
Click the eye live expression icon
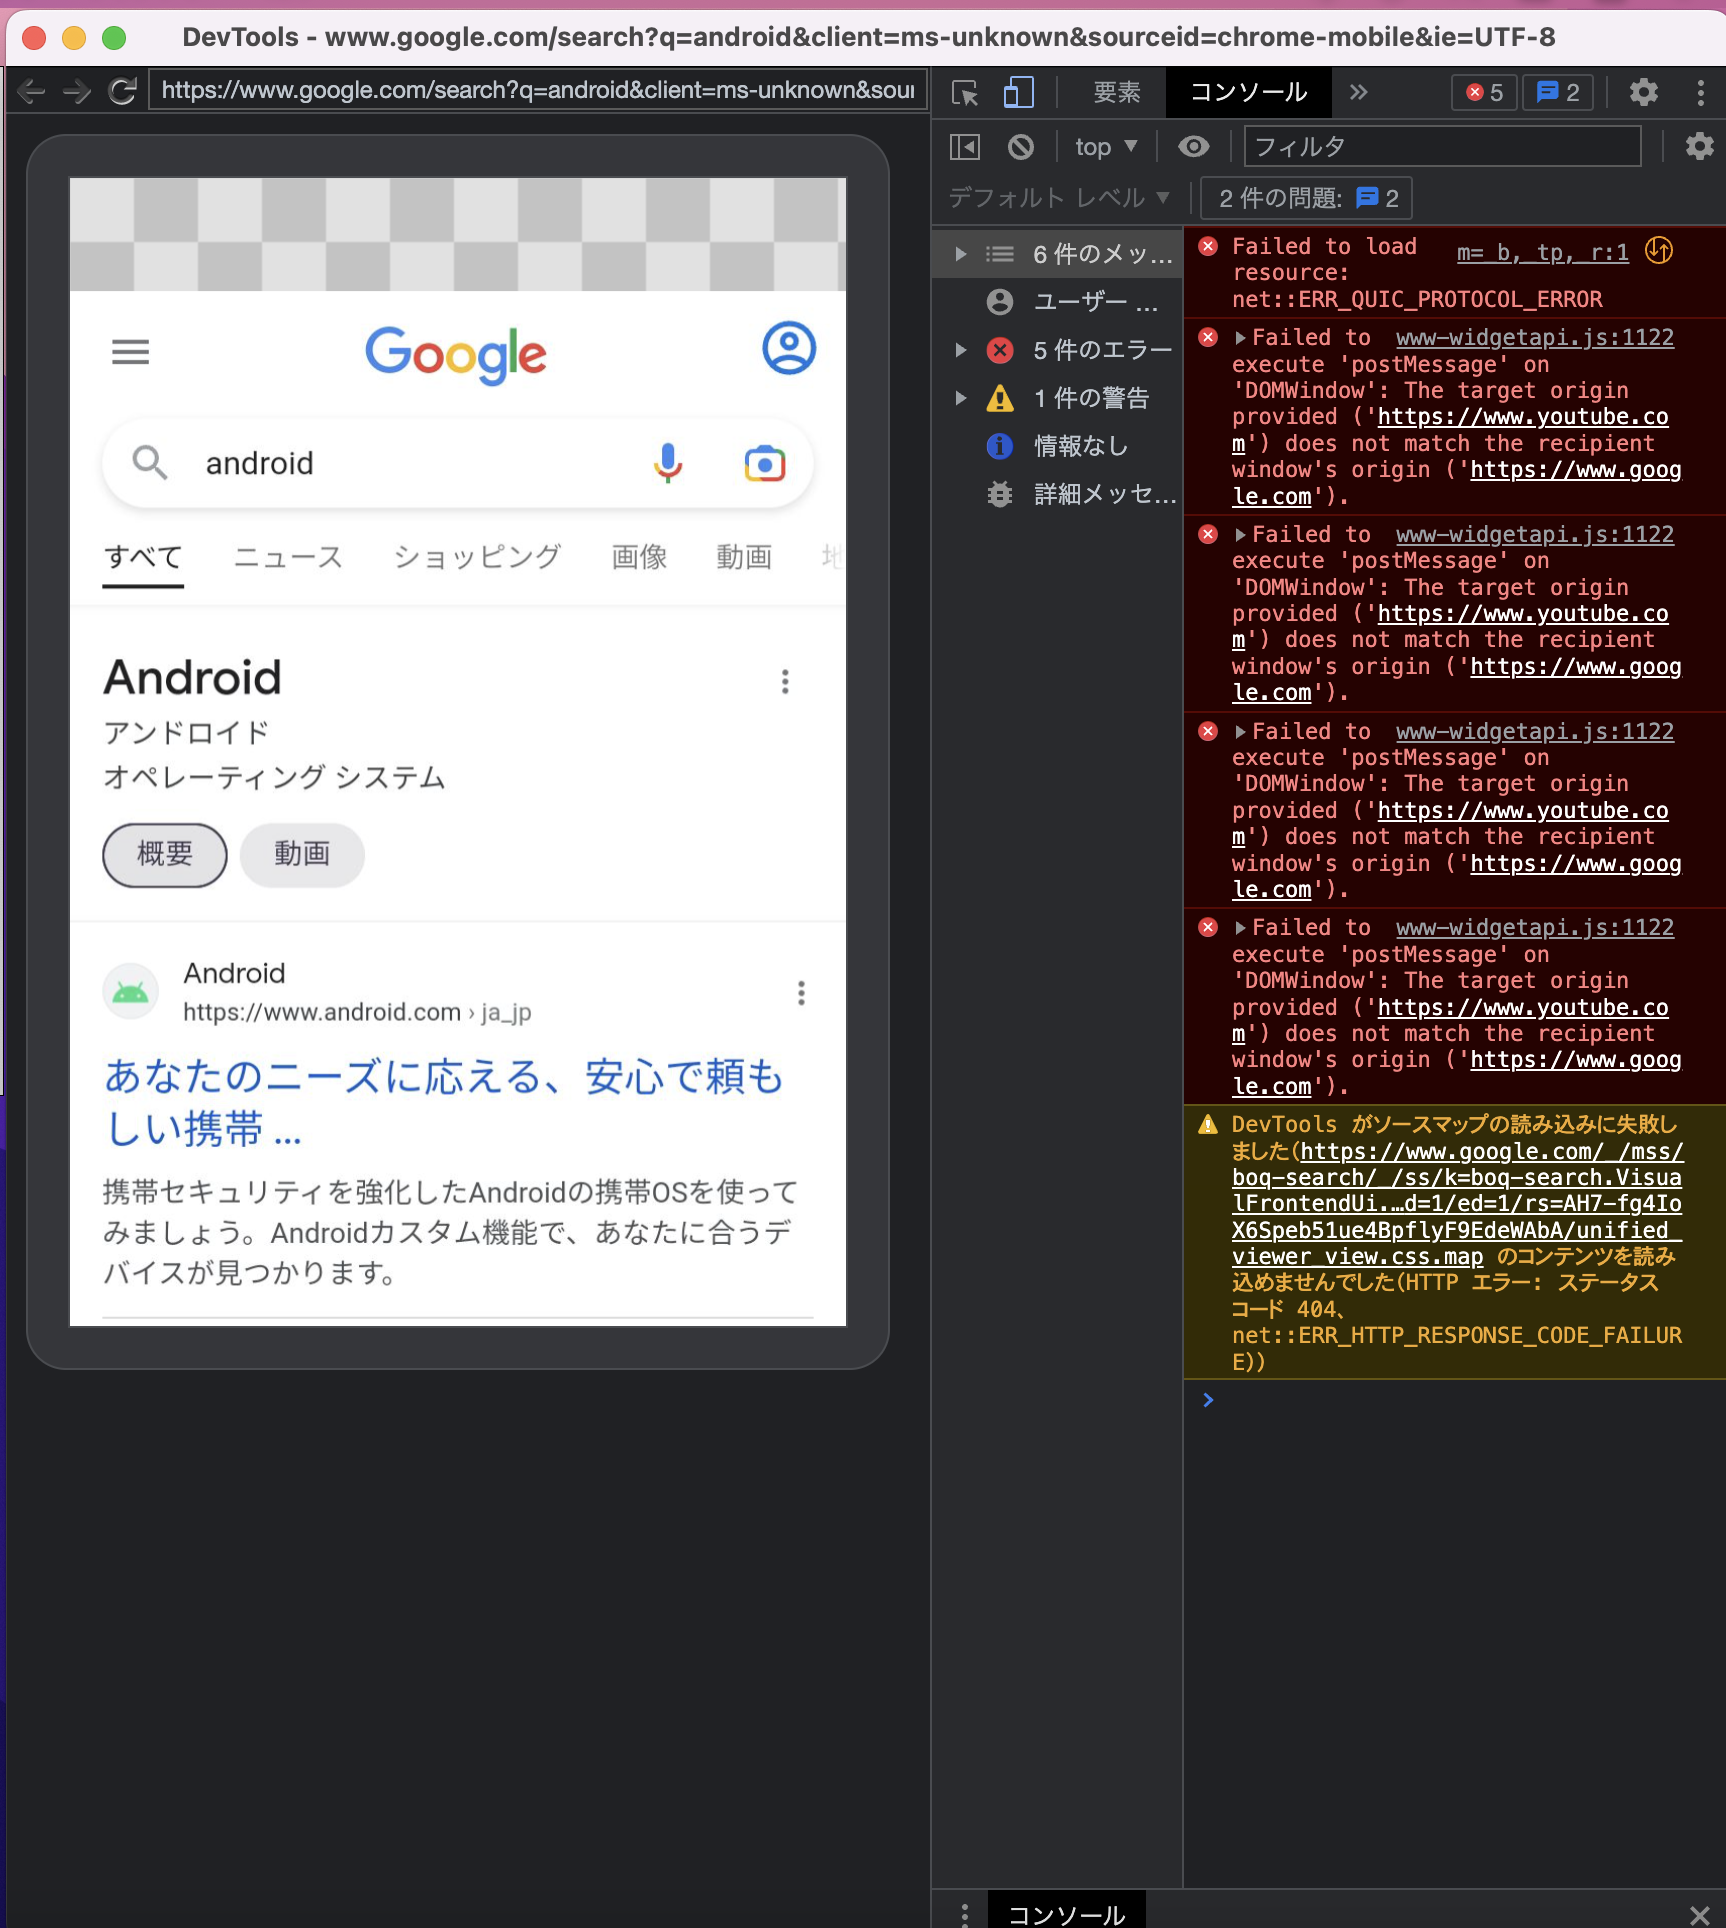pyautogui.click(x=1193, y=147)
